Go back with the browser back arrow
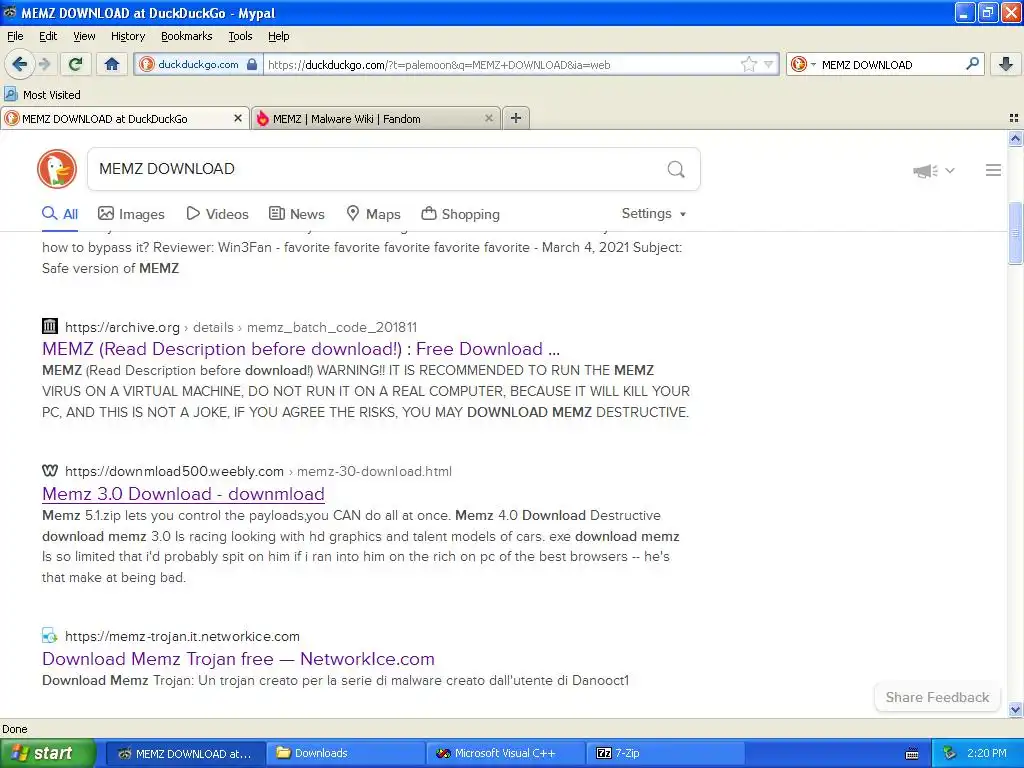Screen dimensions: 1024x768 coord(19,64)
